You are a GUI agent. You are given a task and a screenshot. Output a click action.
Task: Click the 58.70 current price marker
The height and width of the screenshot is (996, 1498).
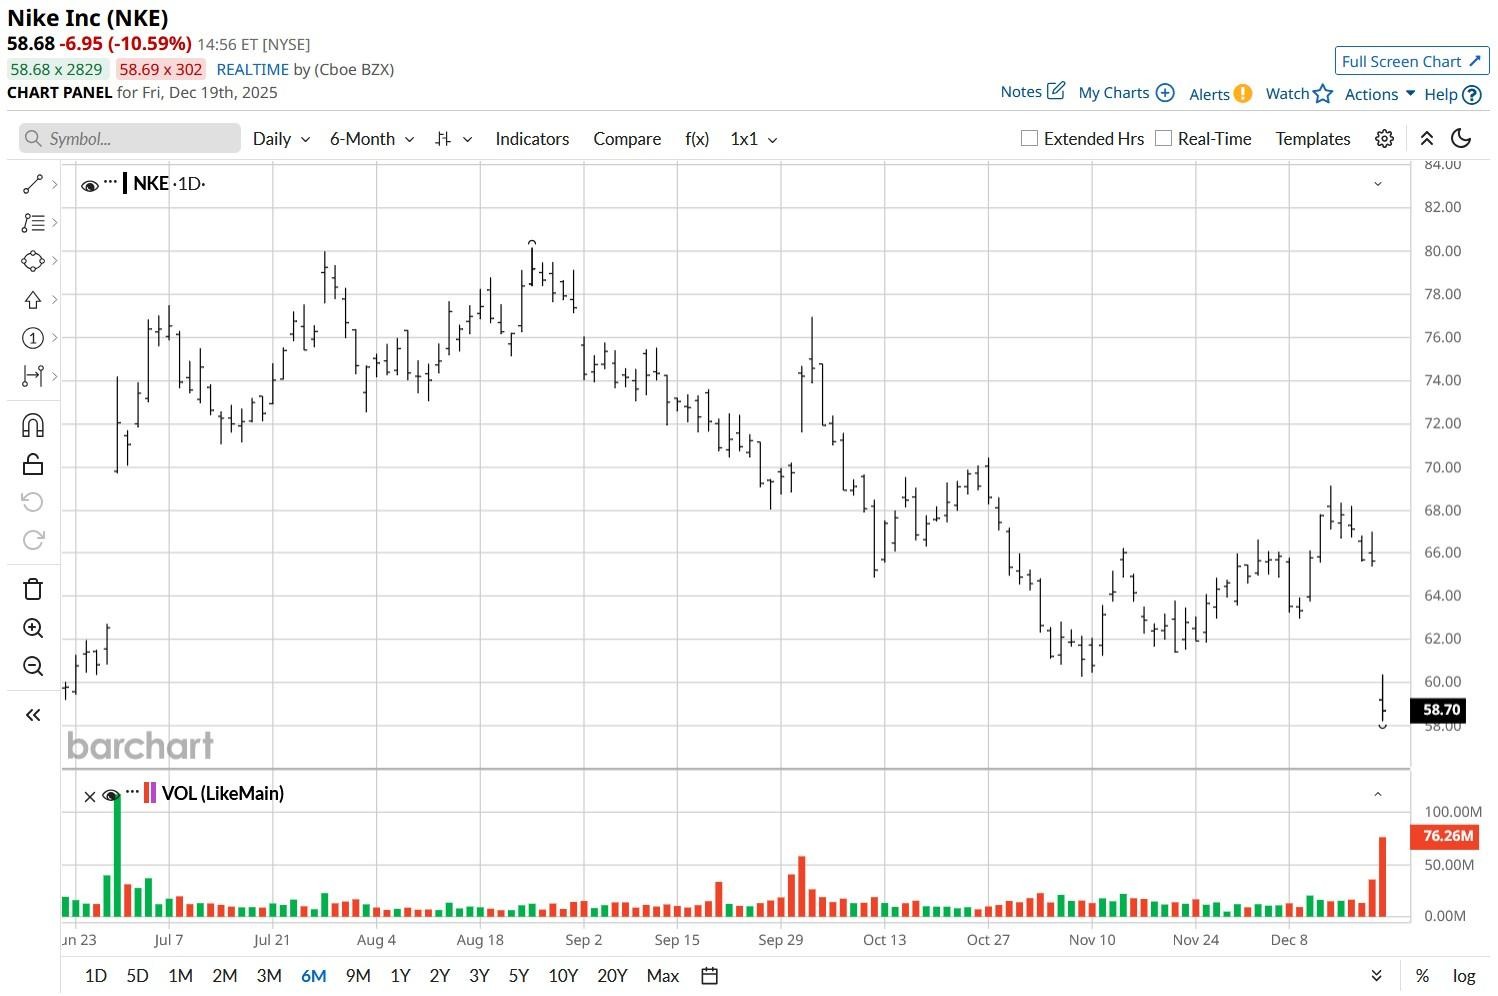[1440, 710]
